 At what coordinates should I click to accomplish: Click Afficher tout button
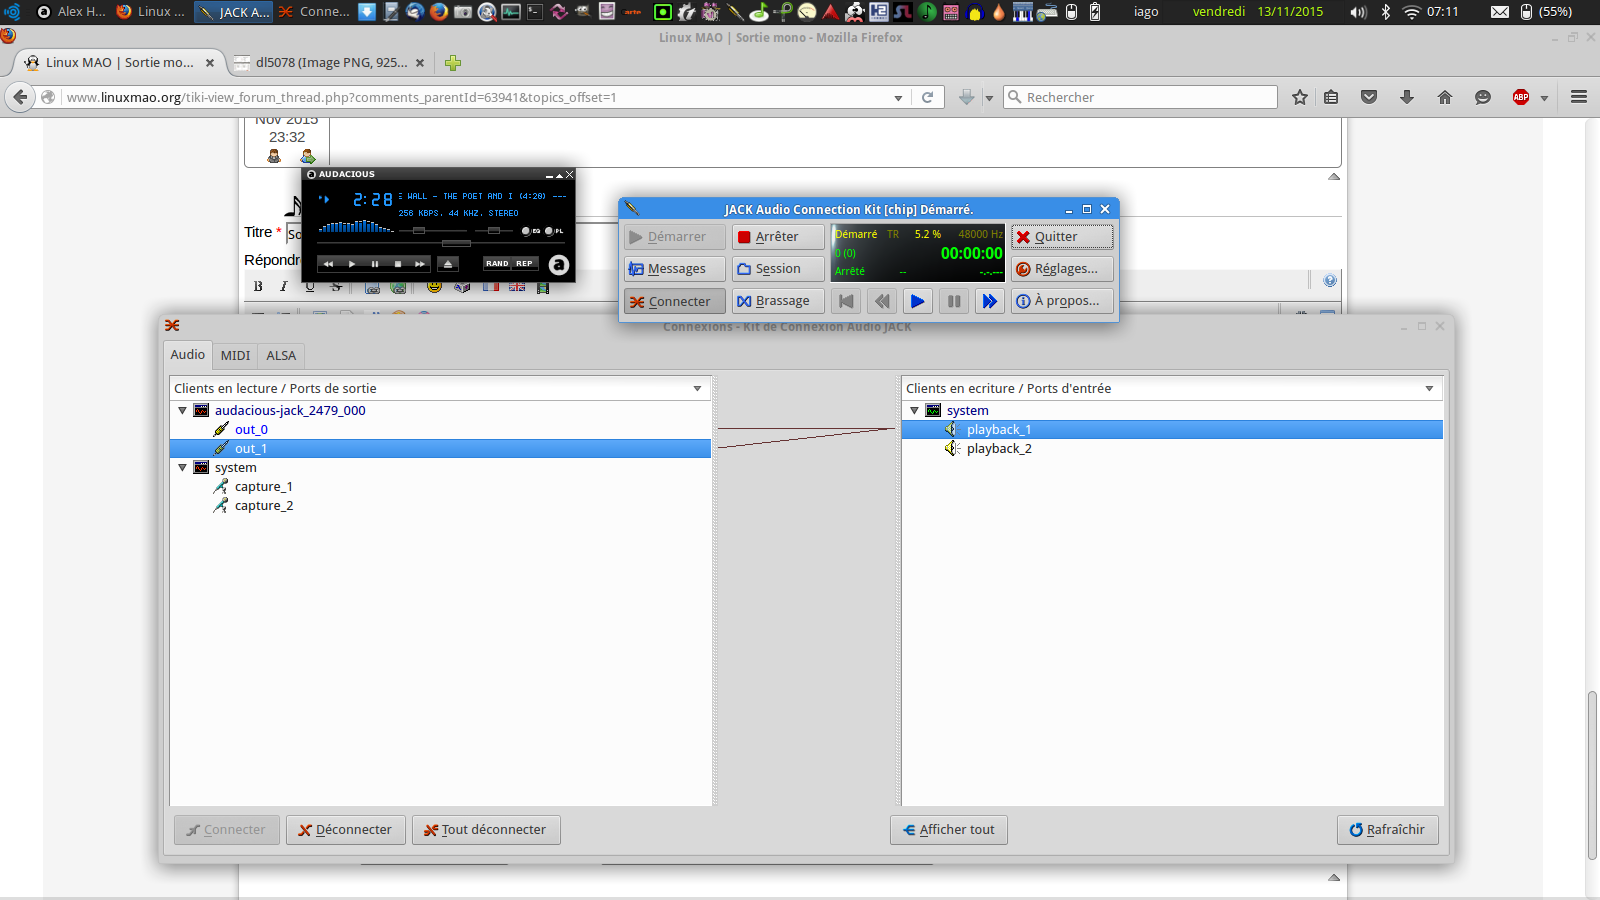click(949, 830)
